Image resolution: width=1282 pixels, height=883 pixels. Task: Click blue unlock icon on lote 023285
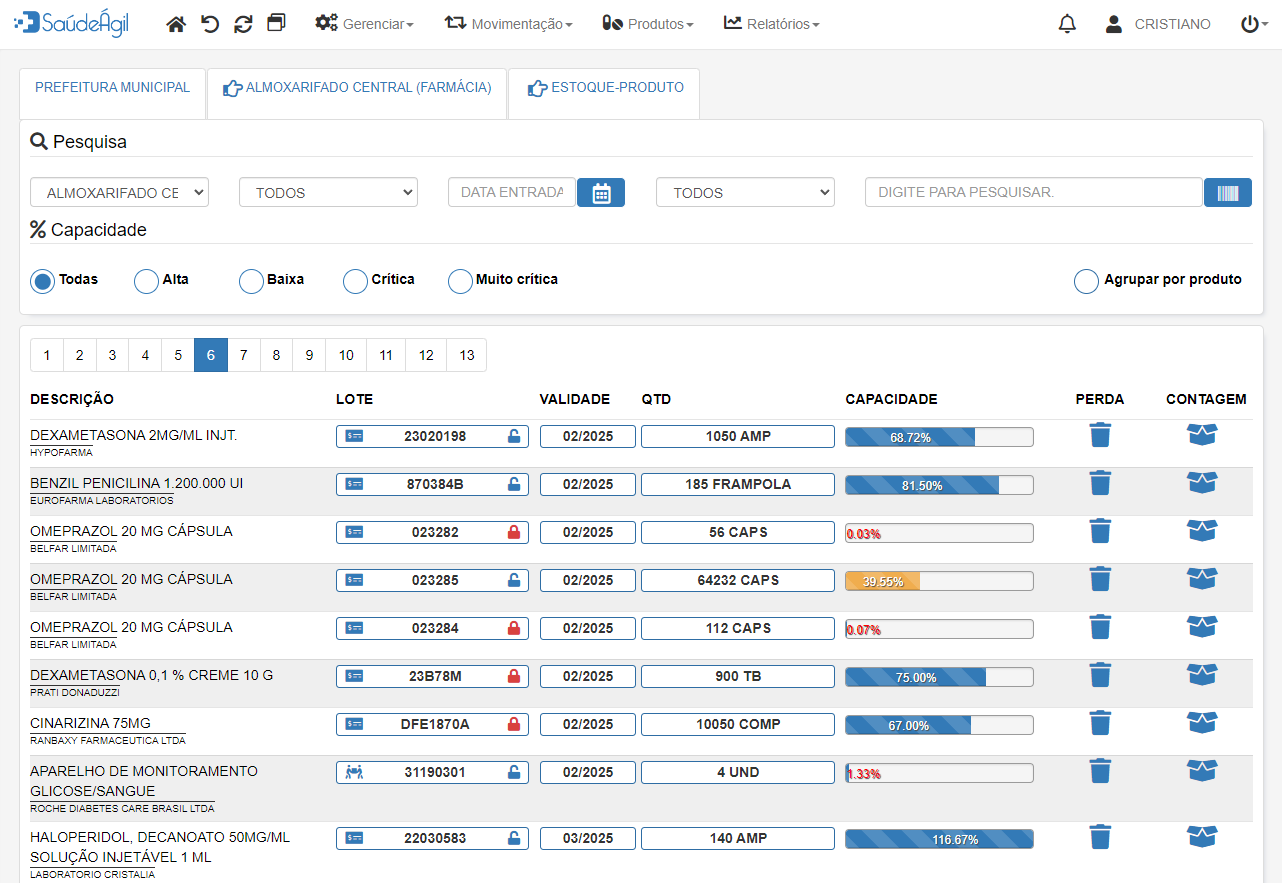click(514, 581)
